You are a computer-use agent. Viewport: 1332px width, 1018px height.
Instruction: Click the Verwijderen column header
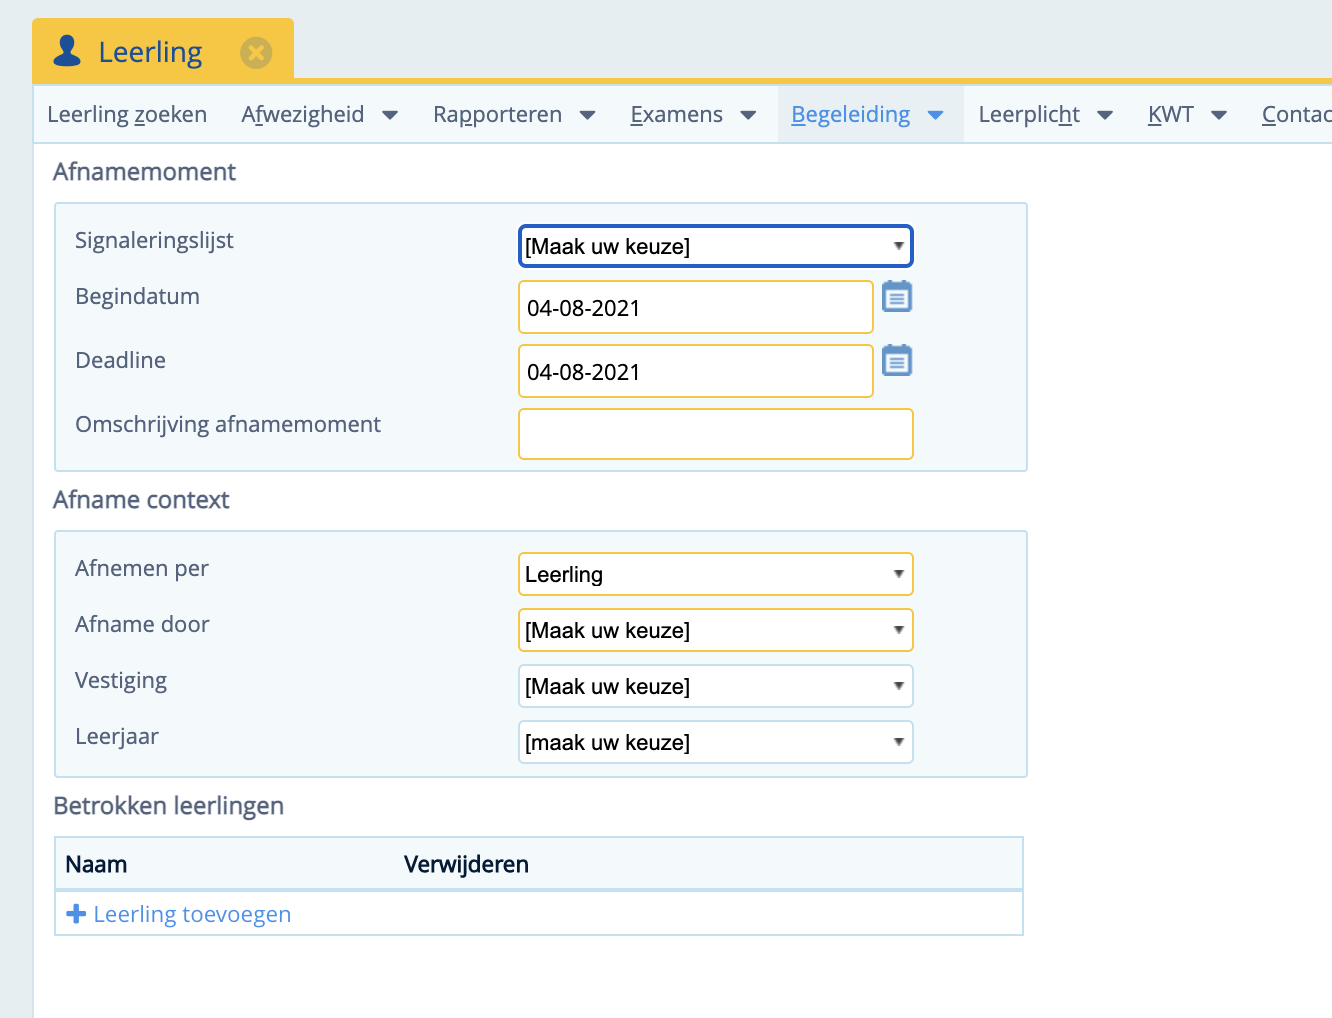[466, 864]
